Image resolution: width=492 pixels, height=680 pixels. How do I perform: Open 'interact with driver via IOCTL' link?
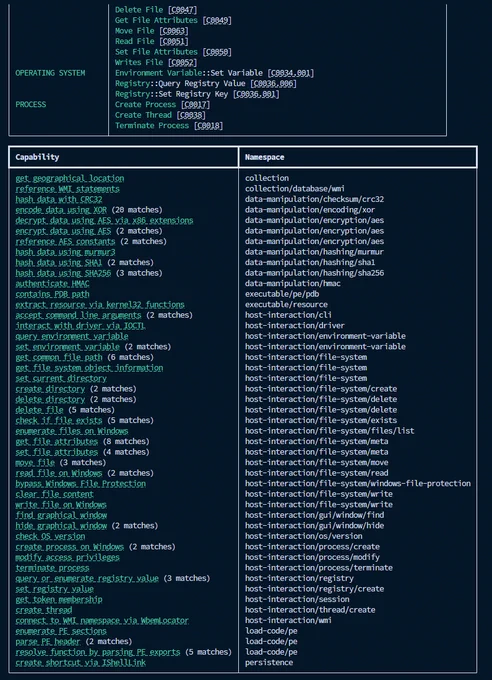81,326
